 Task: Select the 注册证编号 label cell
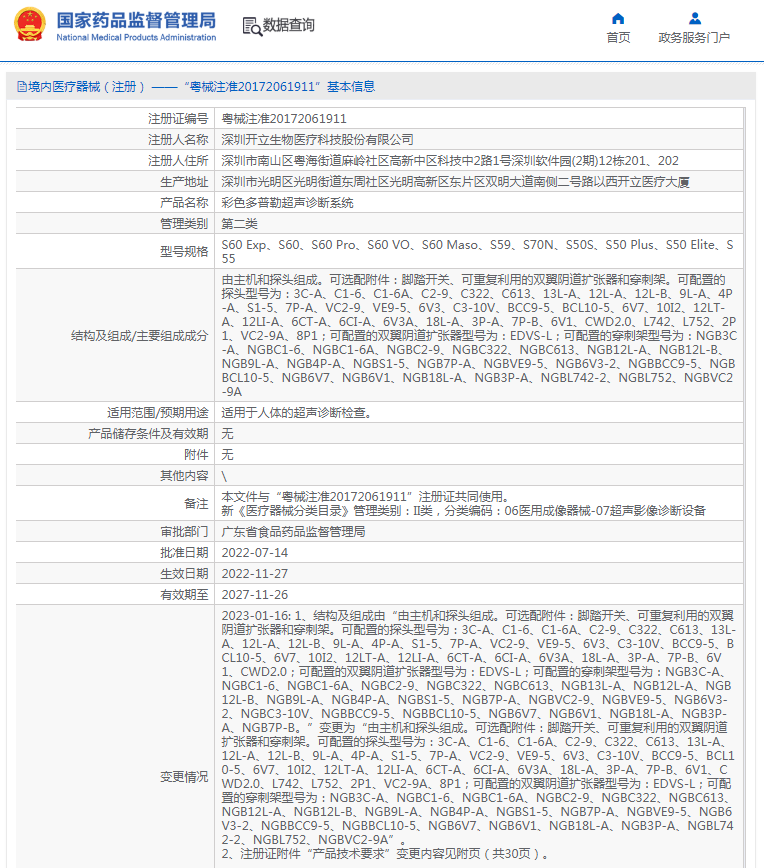point(115,118)
